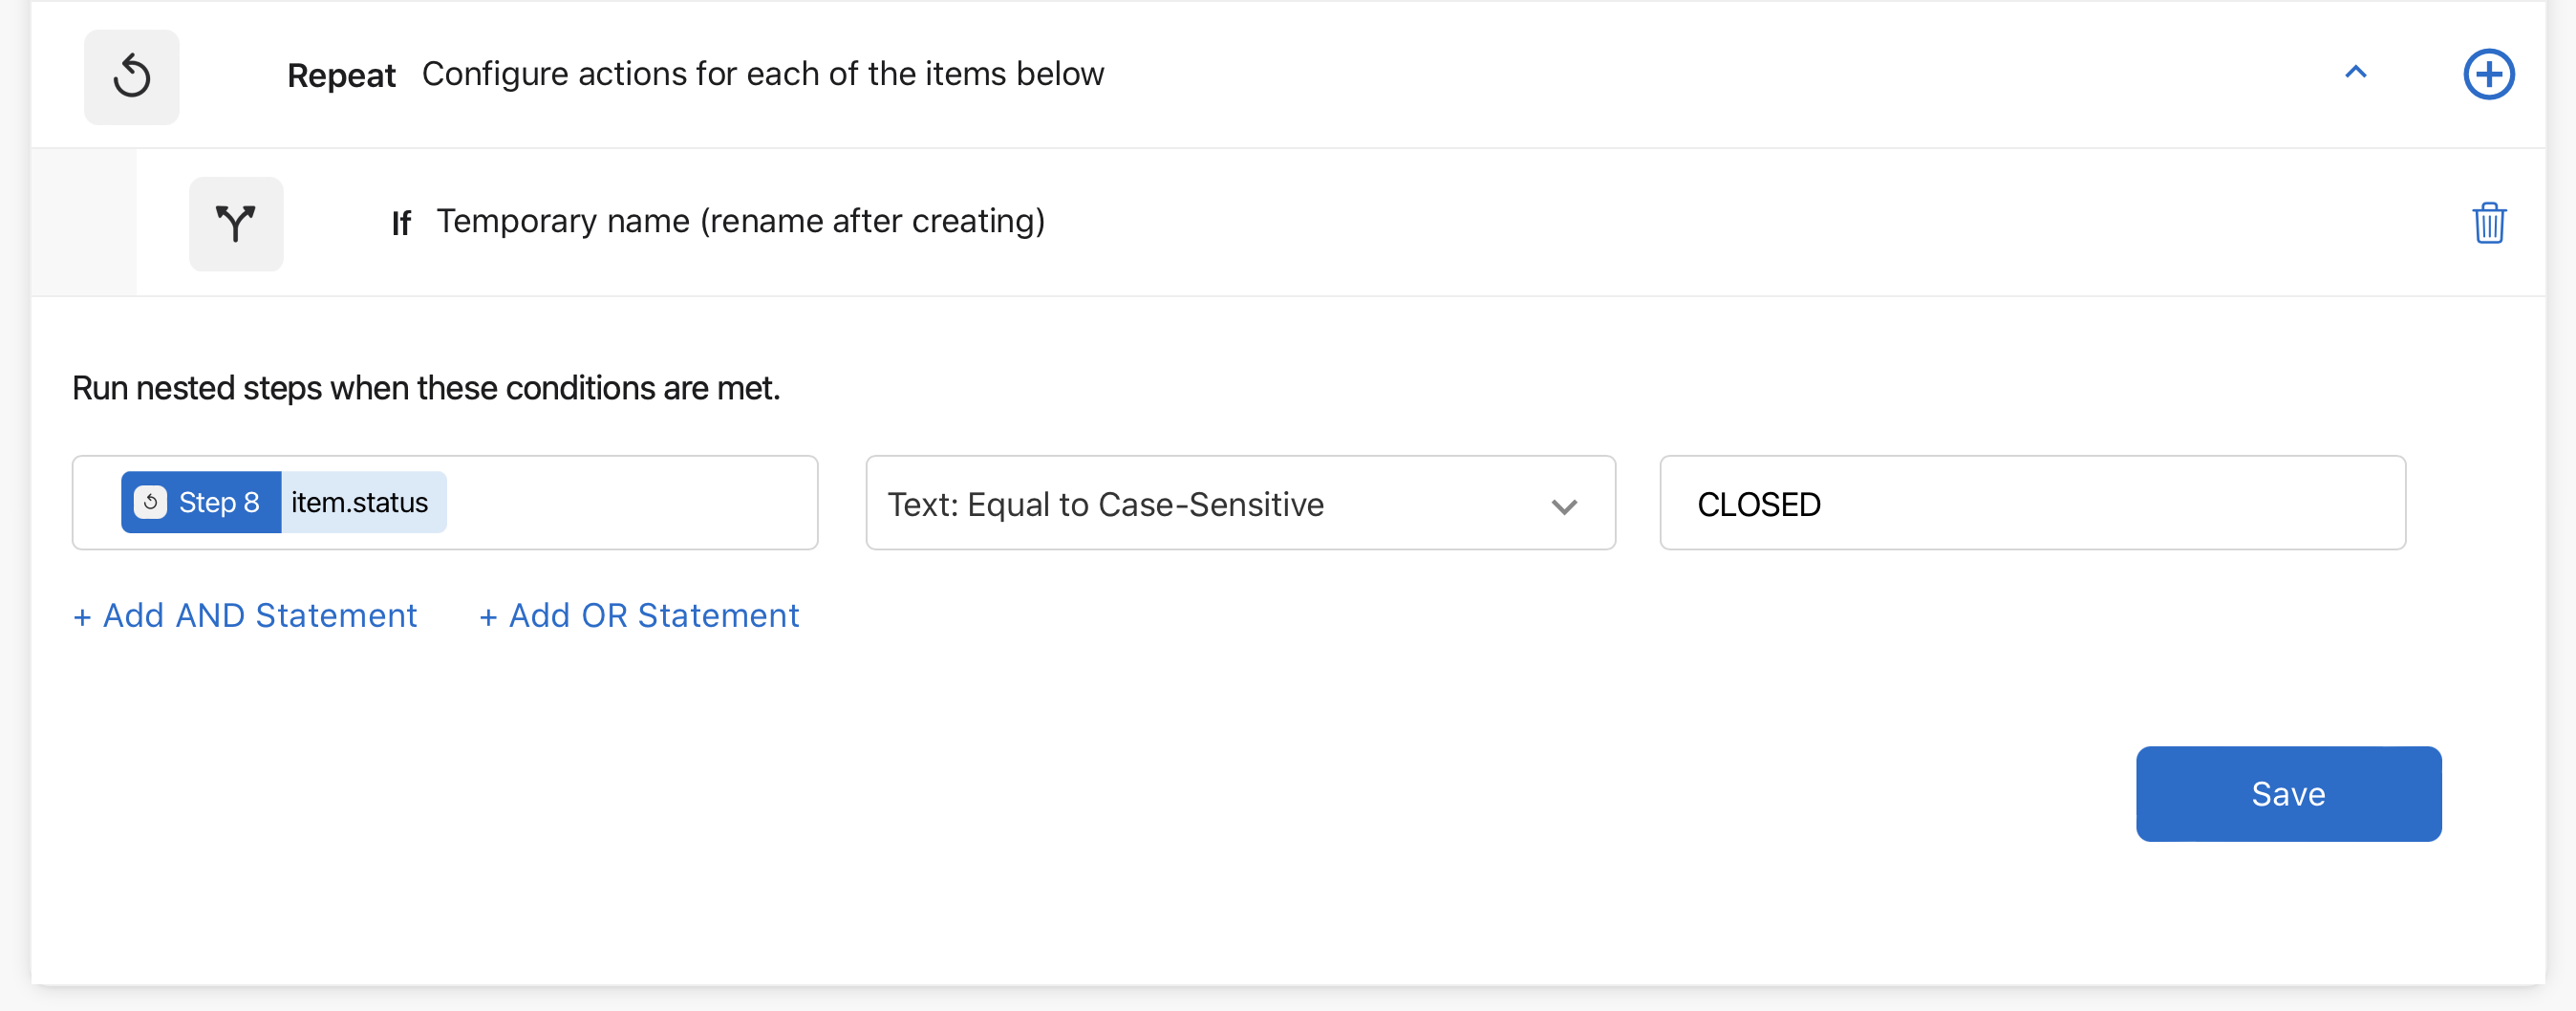Screen dimensions: 2576x1011
Task: Click the Repeat loop icon
Action: tap(131, 76)
